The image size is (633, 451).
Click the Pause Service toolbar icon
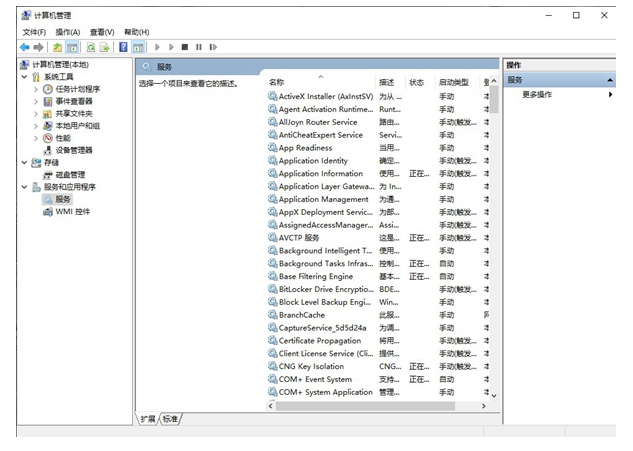(199, 47)
